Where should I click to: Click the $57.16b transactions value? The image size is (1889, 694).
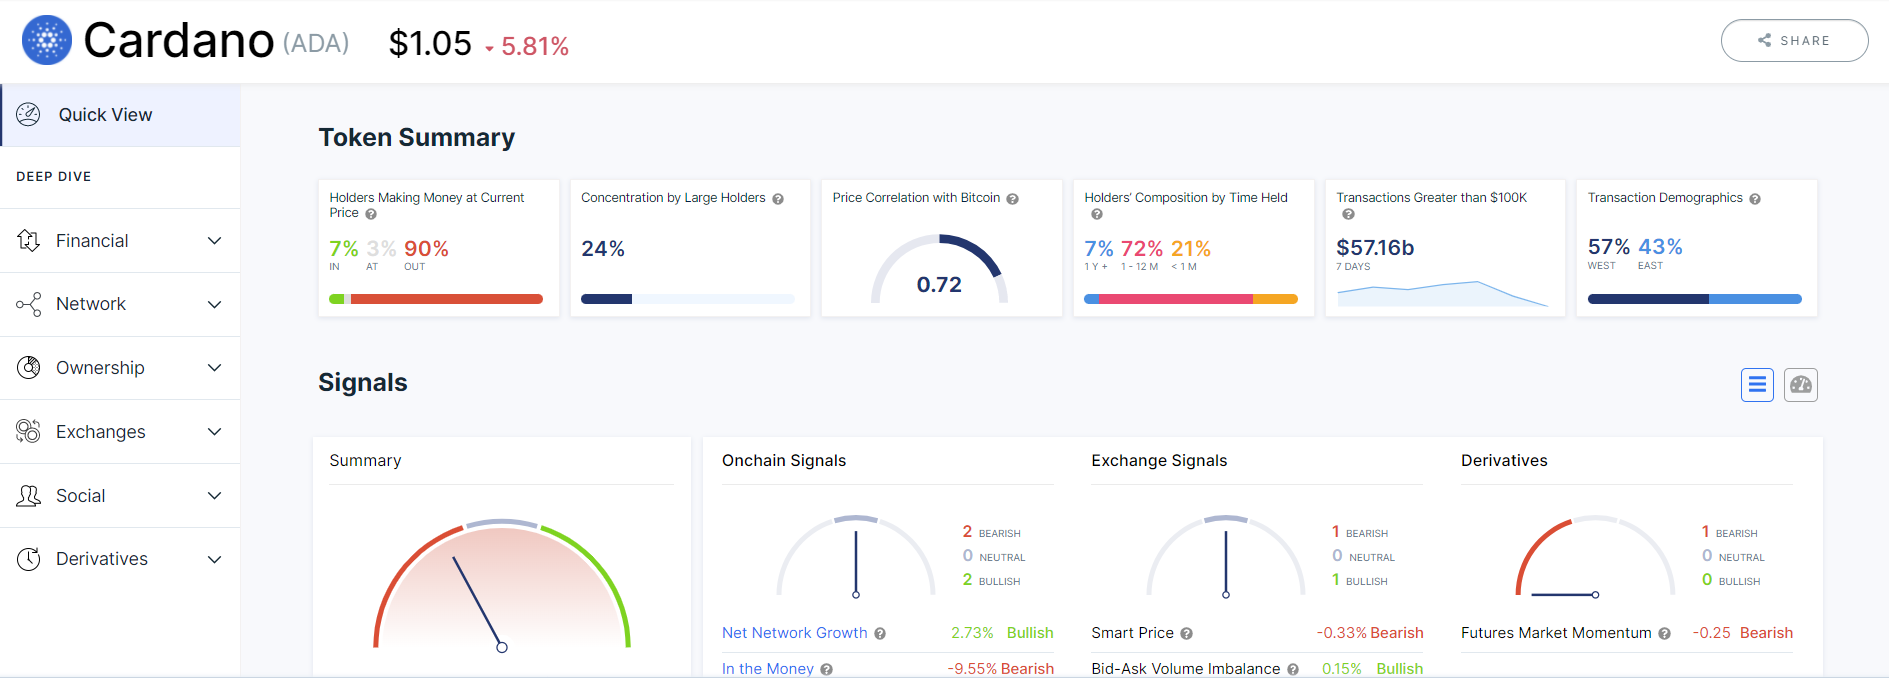1375,248
